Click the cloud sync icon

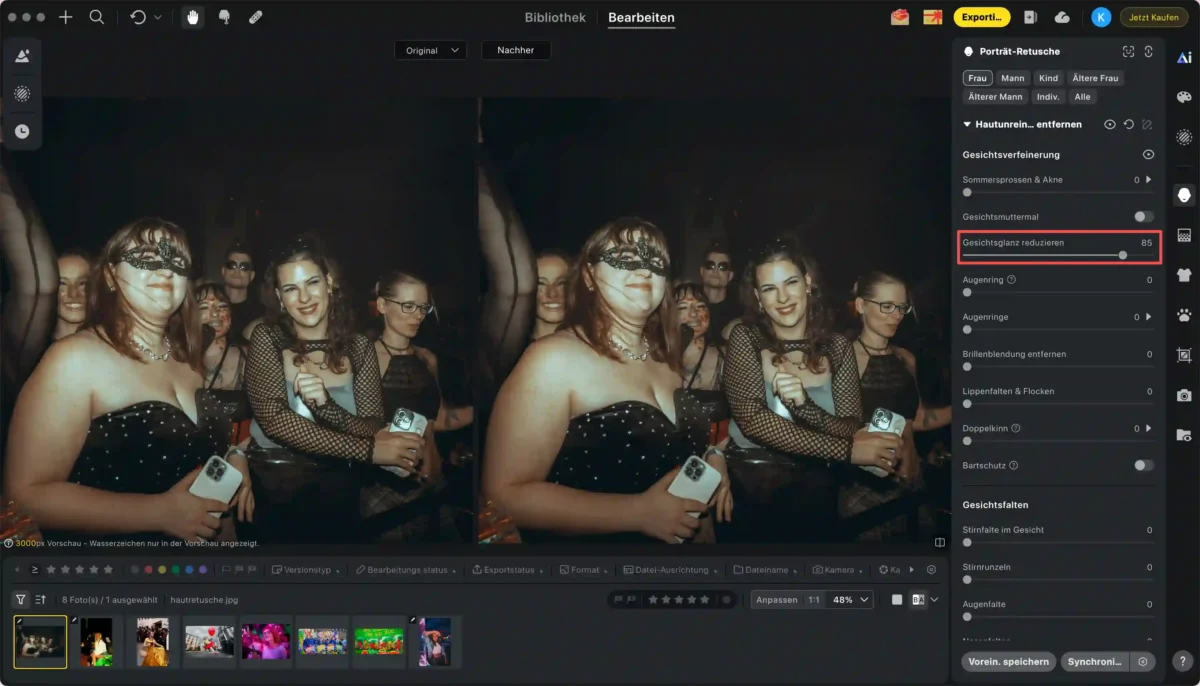1062,17
